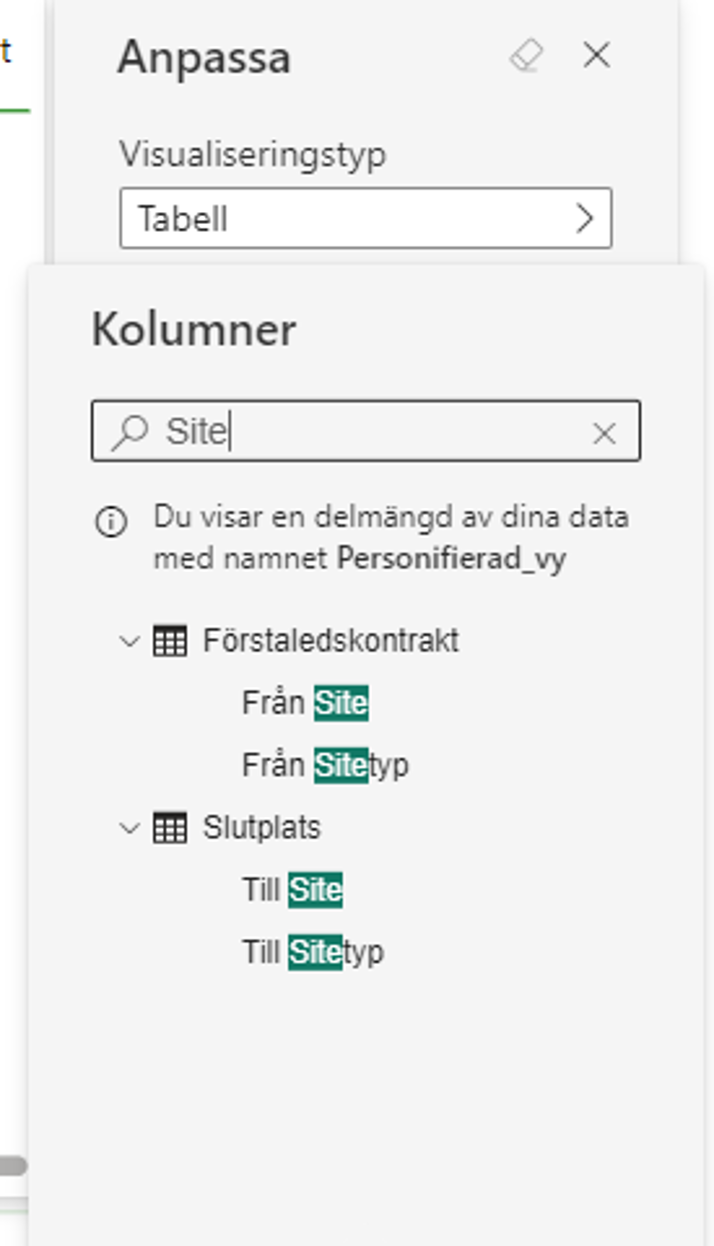
Task: Collapse the Slutplats table group
Action: pos(129,828)
